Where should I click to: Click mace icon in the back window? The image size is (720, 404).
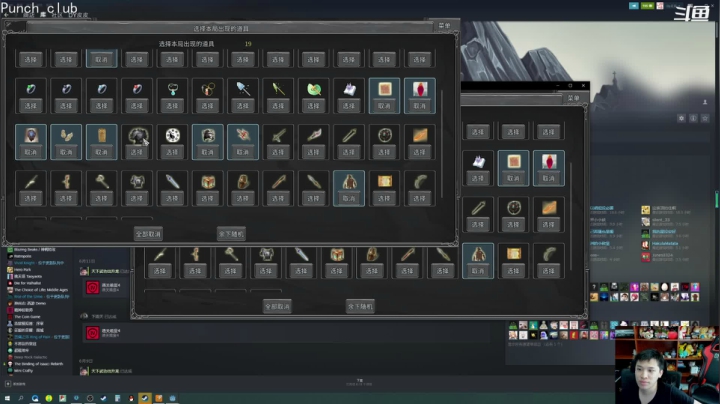231,254
